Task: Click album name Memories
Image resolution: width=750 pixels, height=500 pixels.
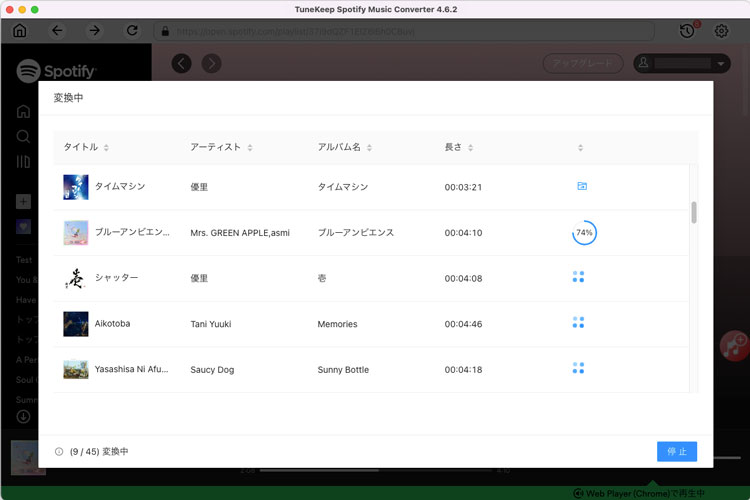Action: (x=337, y=324)
